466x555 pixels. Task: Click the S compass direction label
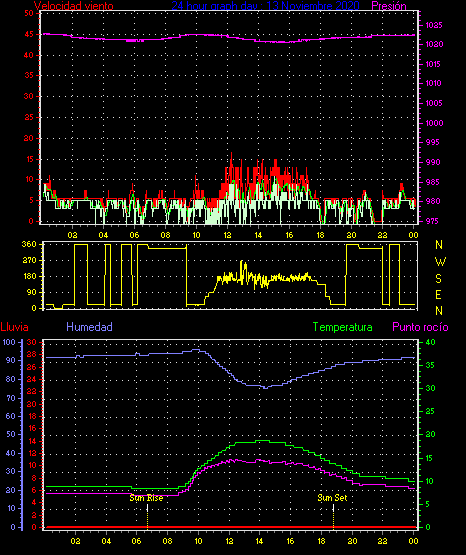[438, 279]
